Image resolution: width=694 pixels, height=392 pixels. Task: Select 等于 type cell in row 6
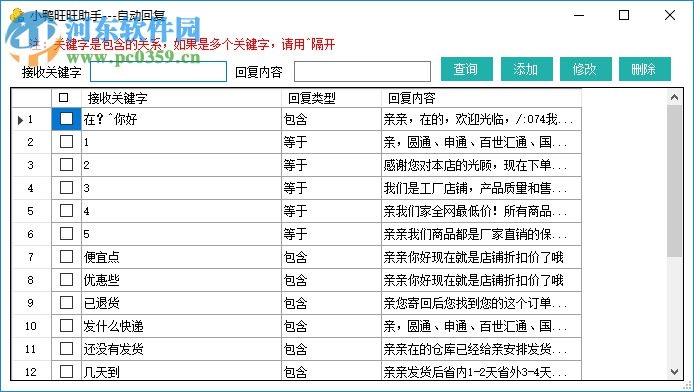332,234
